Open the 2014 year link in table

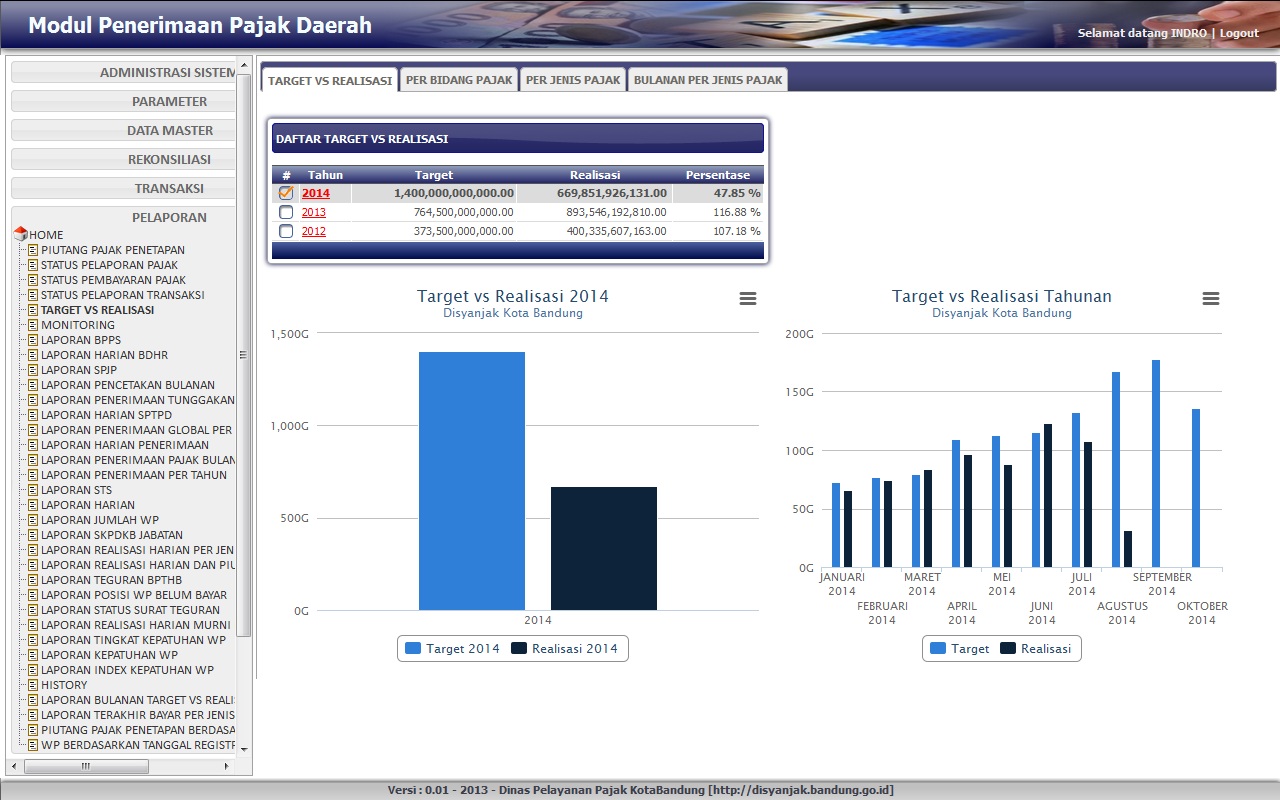tap(315, 193)
